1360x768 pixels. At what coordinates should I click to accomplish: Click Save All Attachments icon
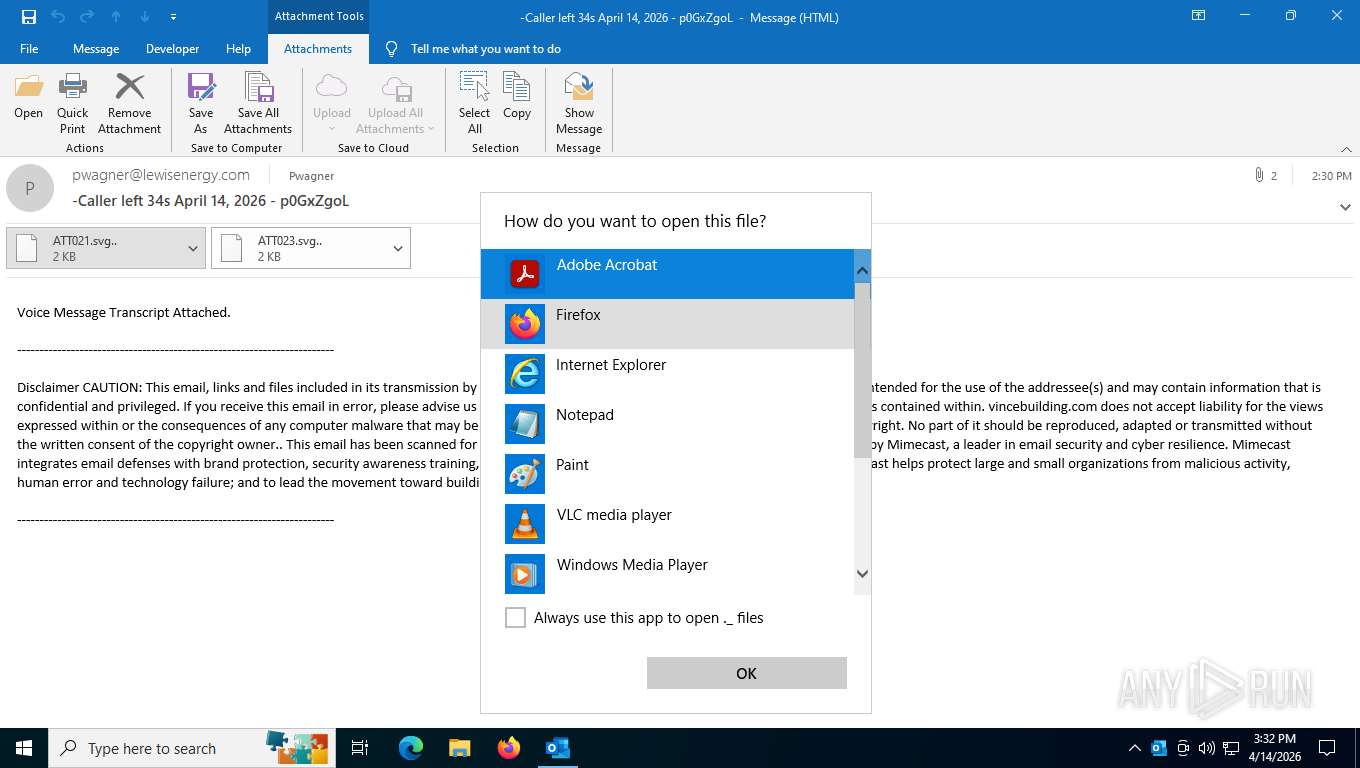pos(258,103)
